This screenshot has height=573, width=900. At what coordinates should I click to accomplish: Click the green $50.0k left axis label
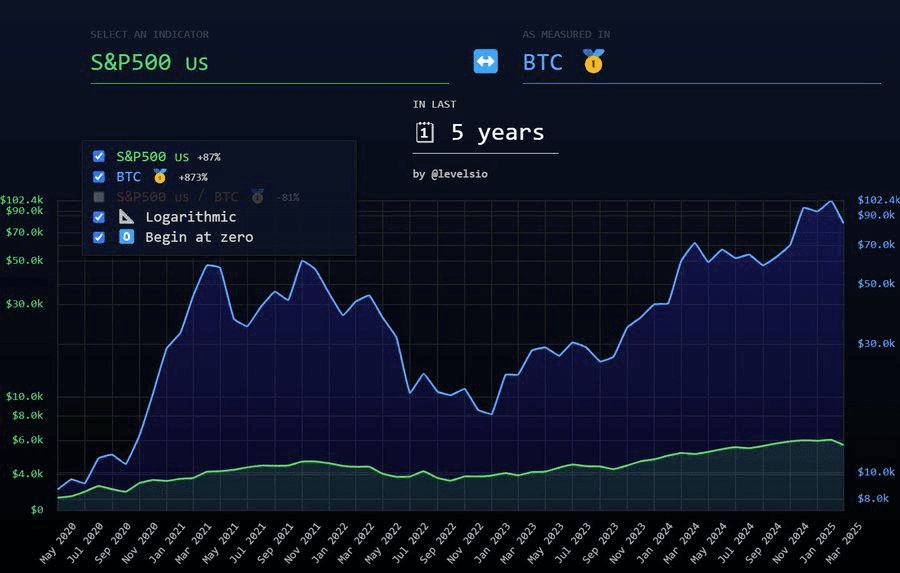[x=25, y=260]
